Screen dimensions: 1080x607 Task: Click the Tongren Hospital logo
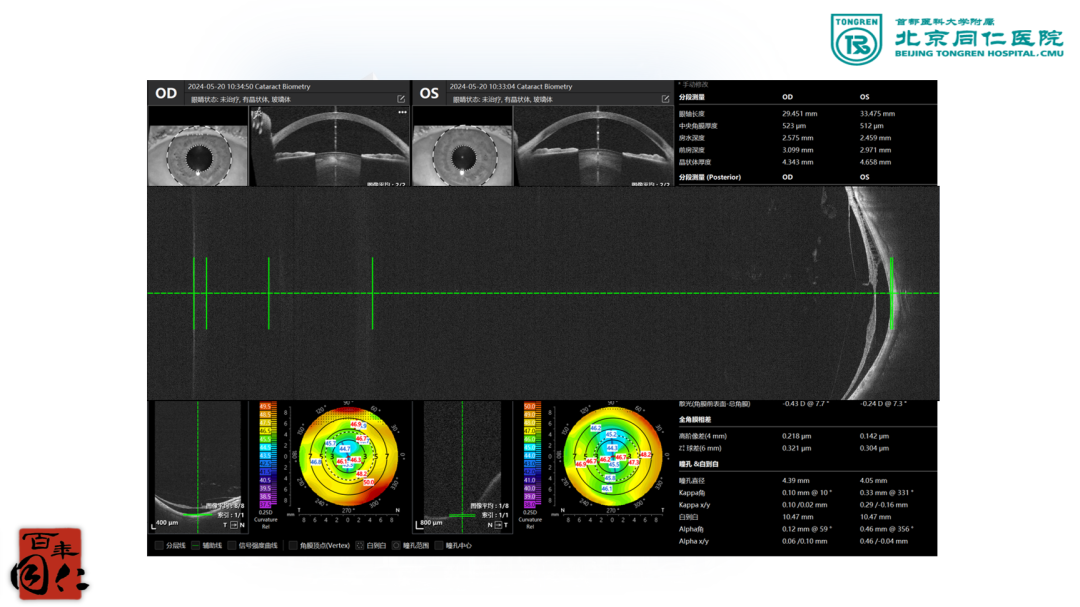coord(946,39)
